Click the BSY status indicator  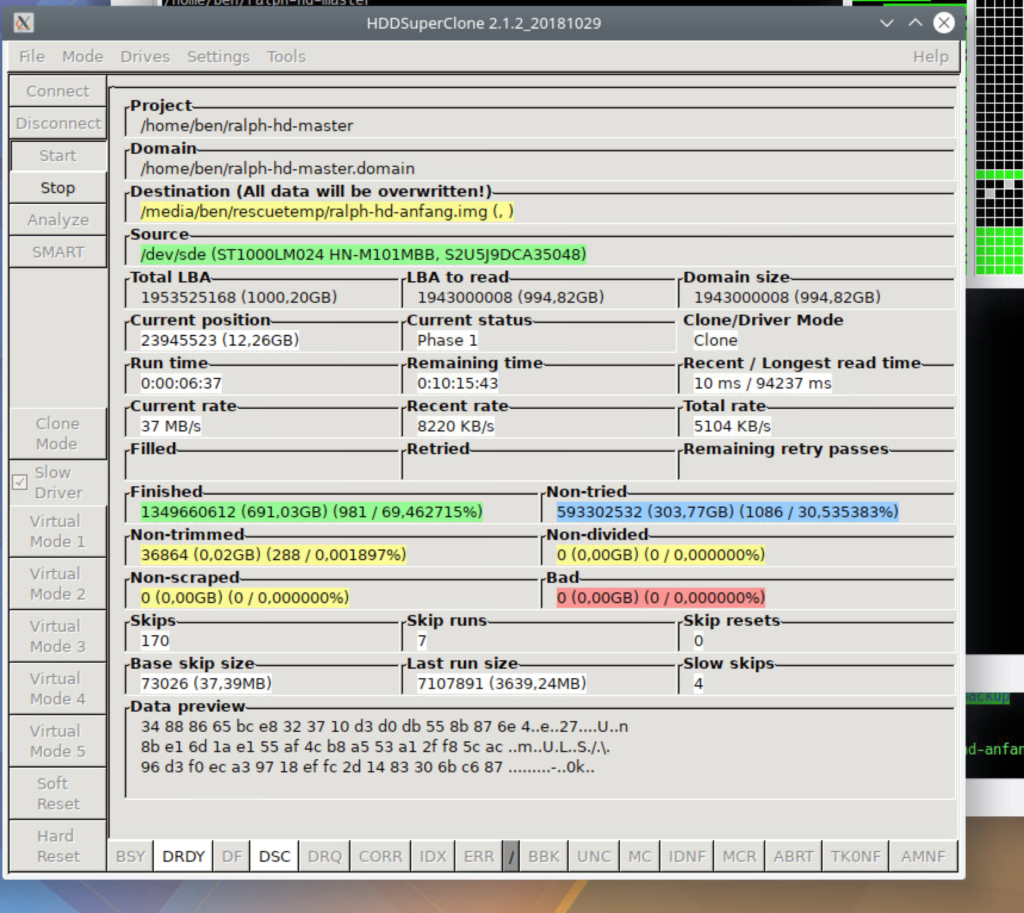point(130,856)
